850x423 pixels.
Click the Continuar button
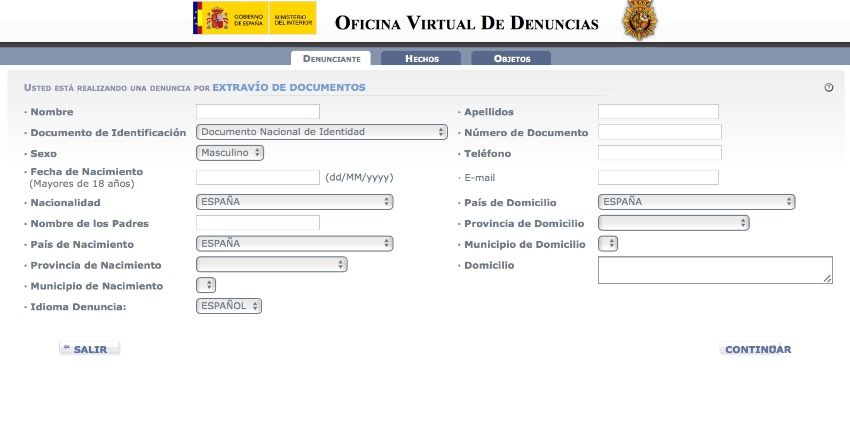757,350
